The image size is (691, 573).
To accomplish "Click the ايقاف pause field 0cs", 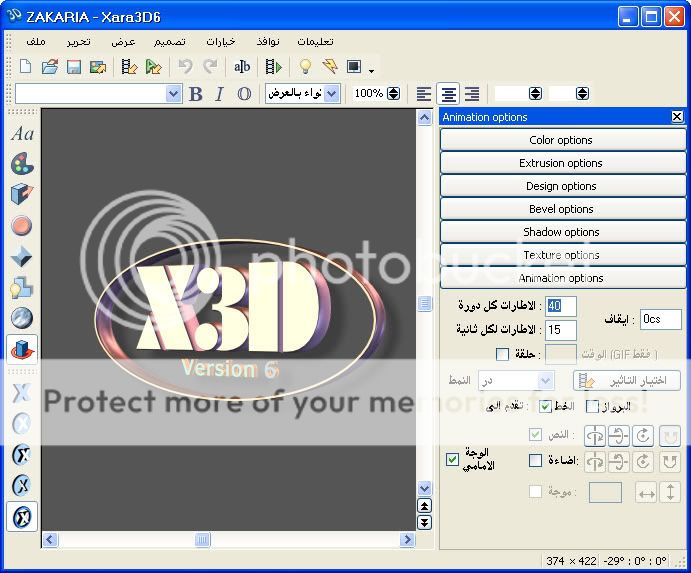I will click(x=660, y=319).
